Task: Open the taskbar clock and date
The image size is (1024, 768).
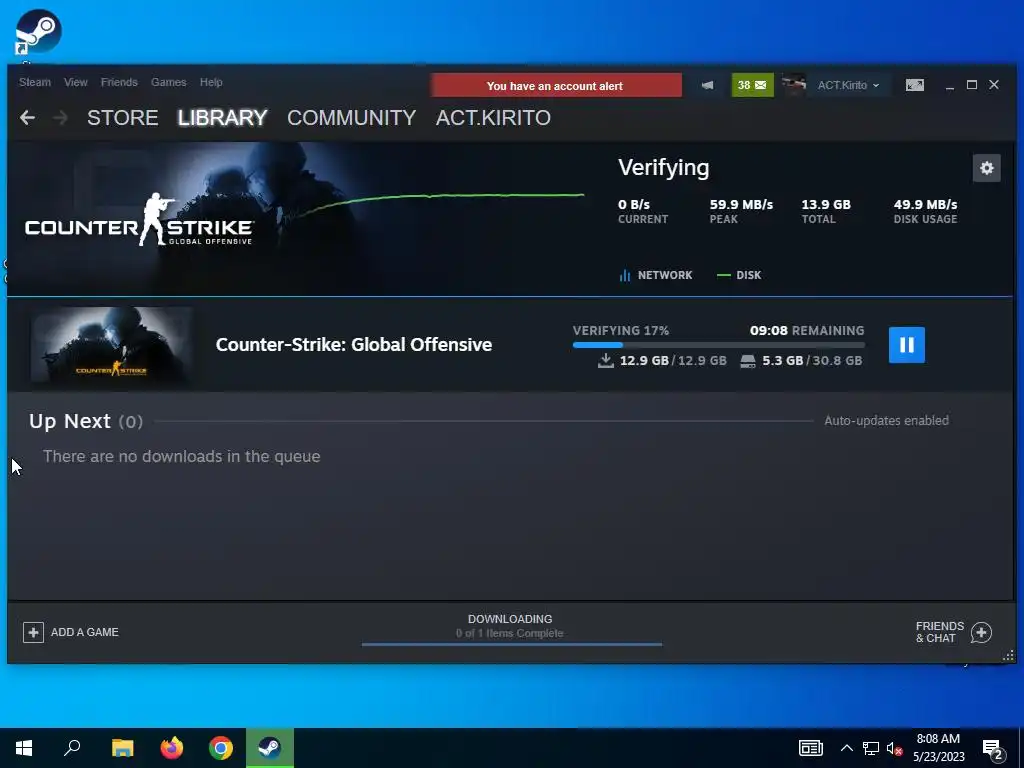Action: [938, 748]
